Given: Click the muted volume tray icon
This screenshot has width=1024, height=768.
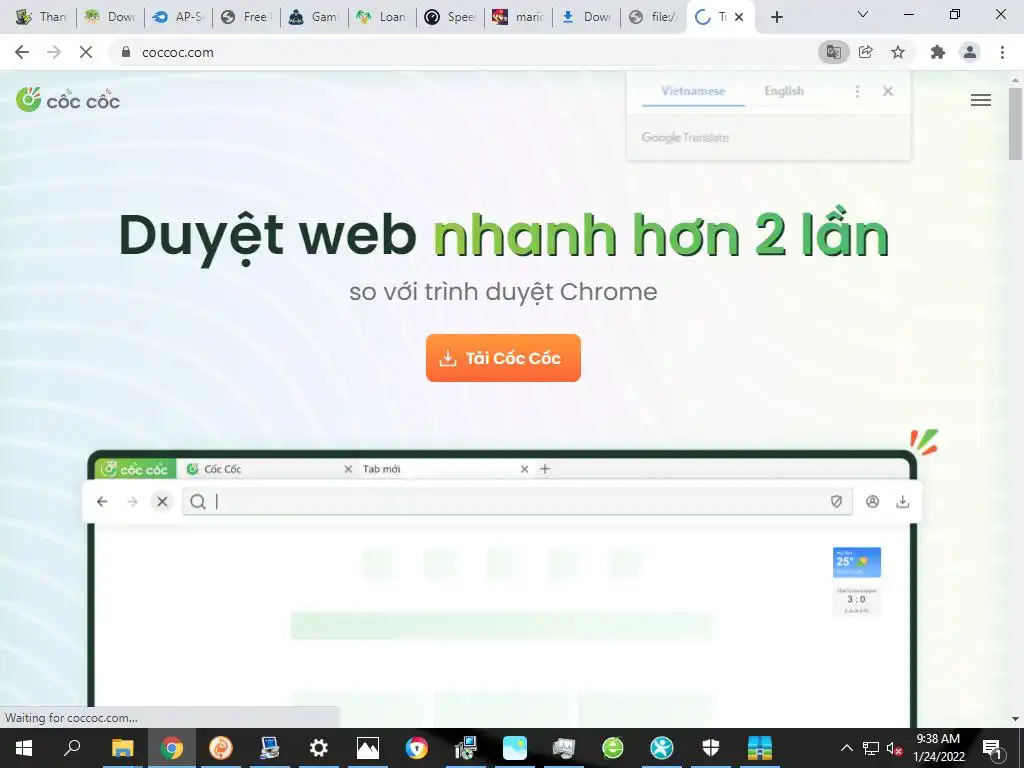Looking at the screenshot, I should (894, 748).
